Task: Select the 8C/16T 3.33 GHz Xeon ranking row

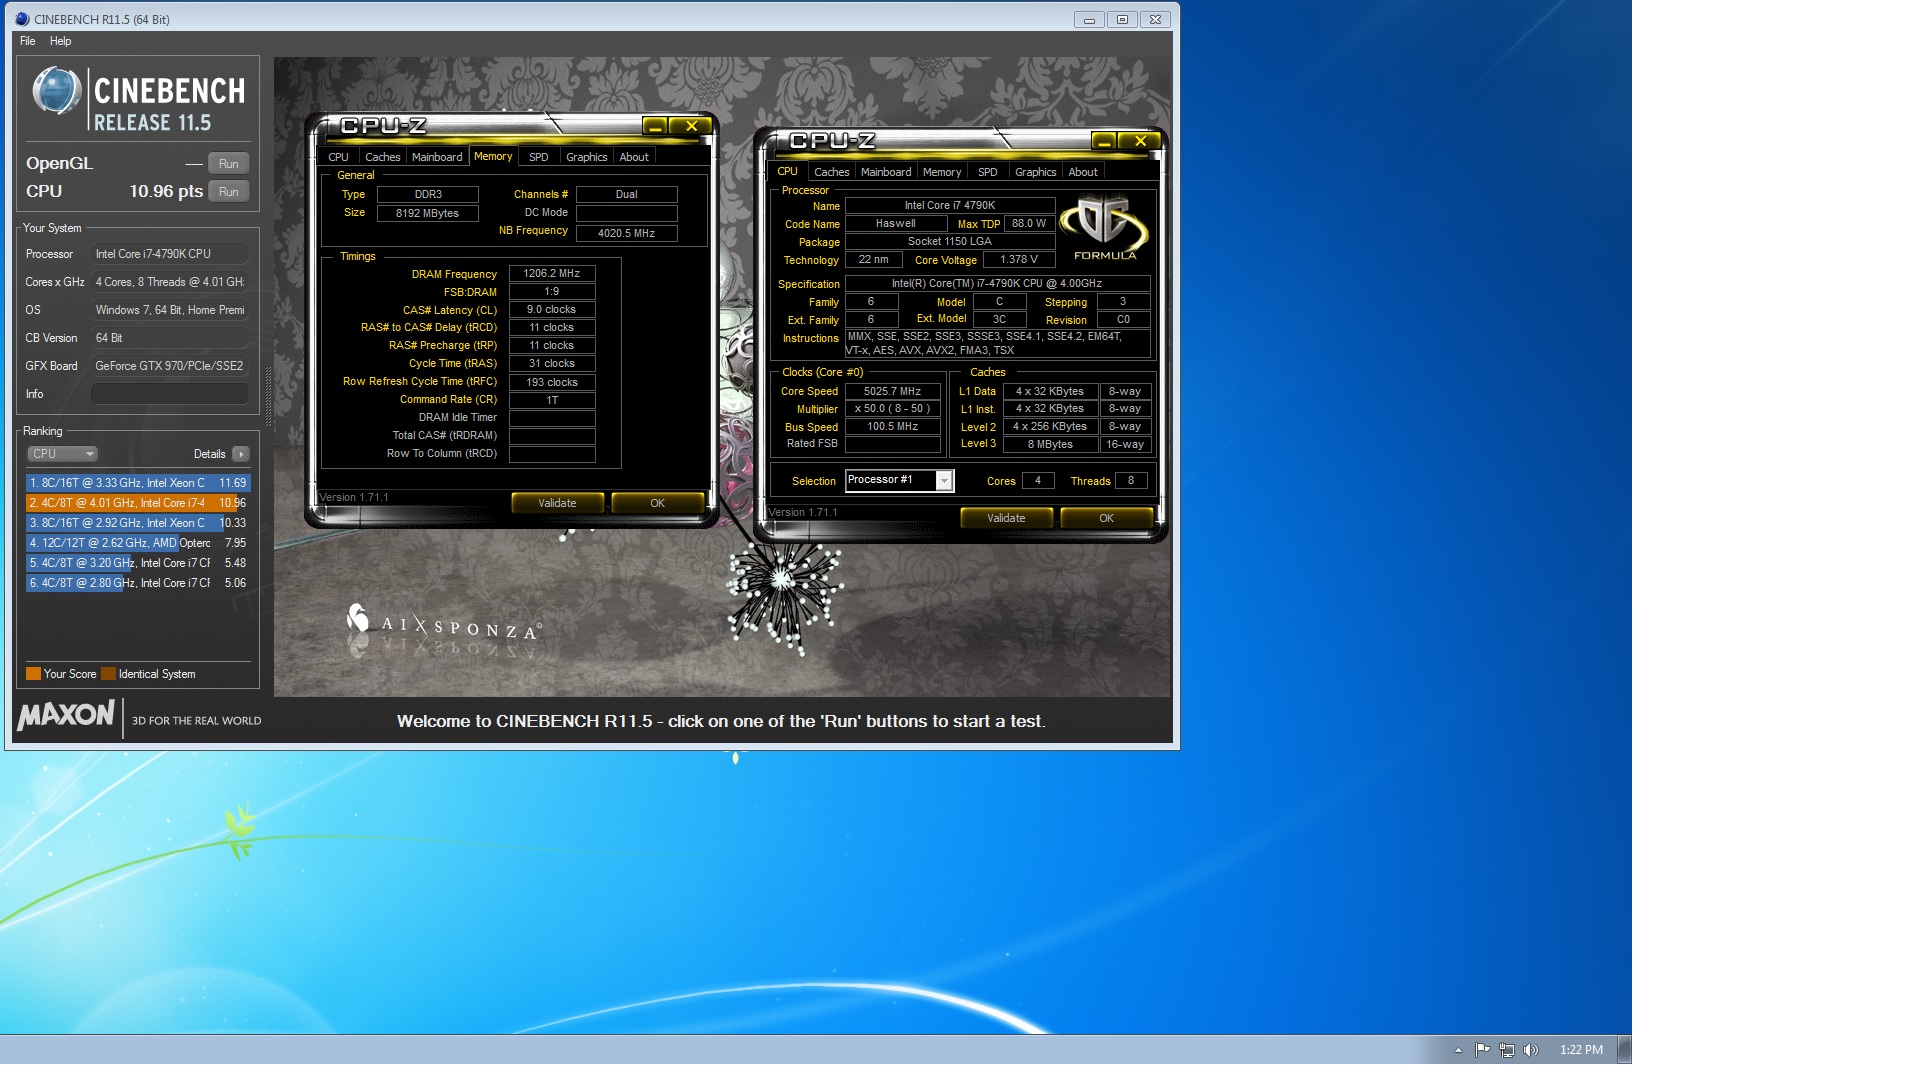Action: [138, 483]
